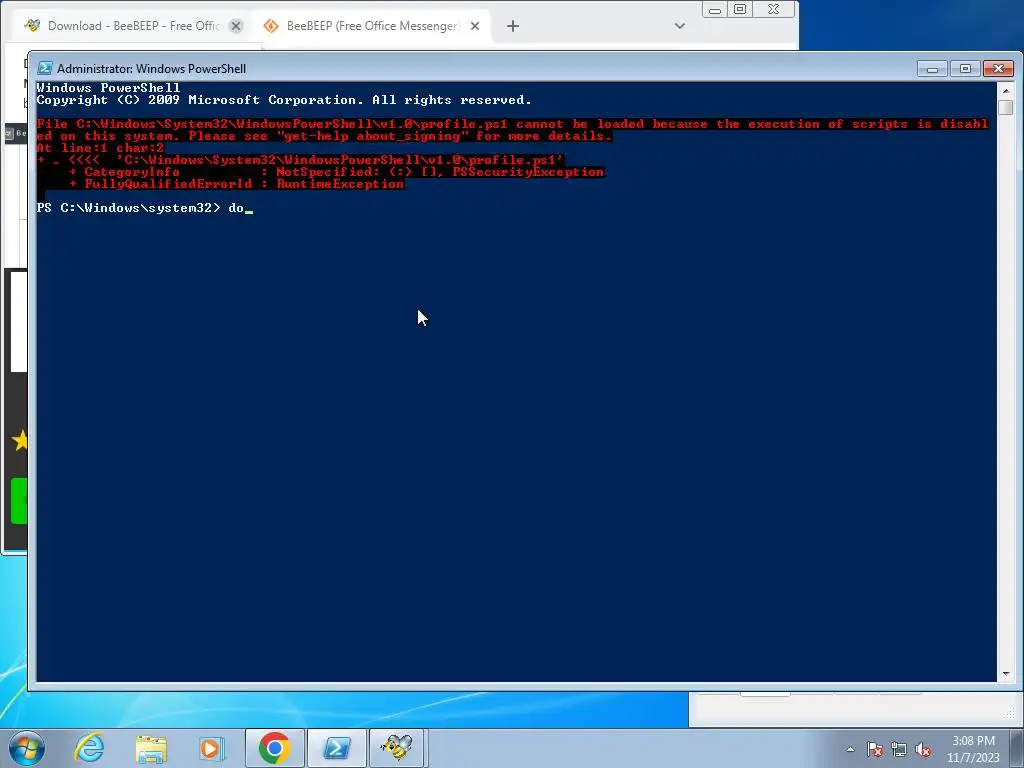Click the 'FullyQualifiedErrorId : RuntimeException' line
Screen dimensions: 1024x768
236,184
